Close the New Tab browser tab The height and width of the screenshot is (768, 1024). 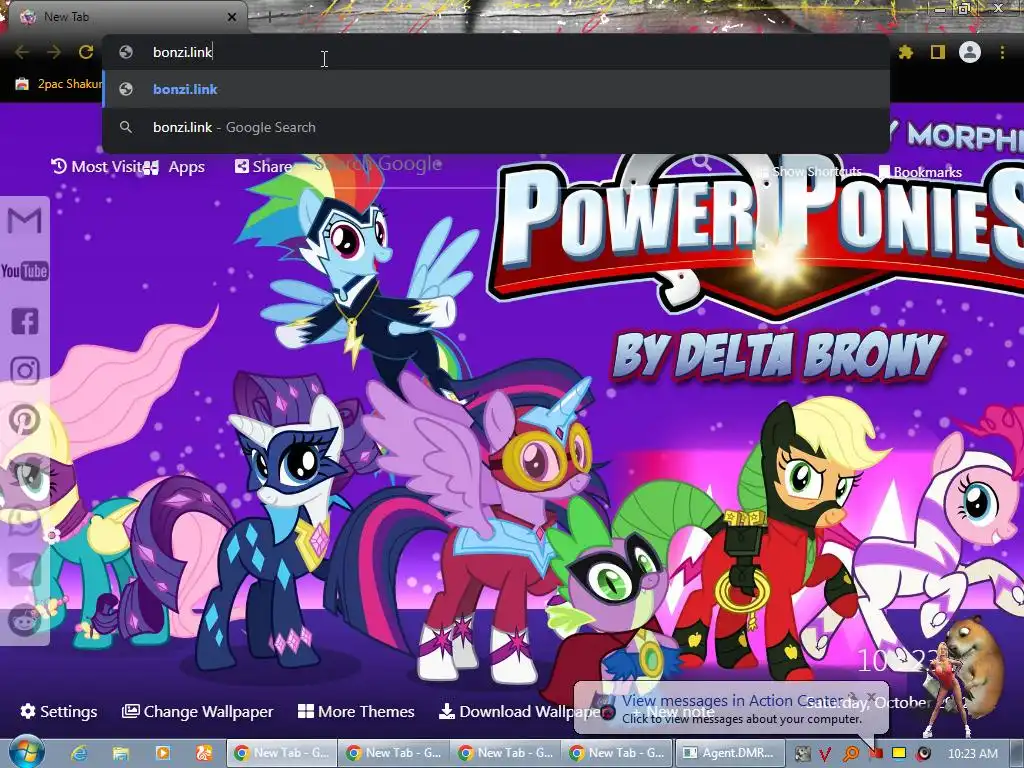(x=232, y=17)
